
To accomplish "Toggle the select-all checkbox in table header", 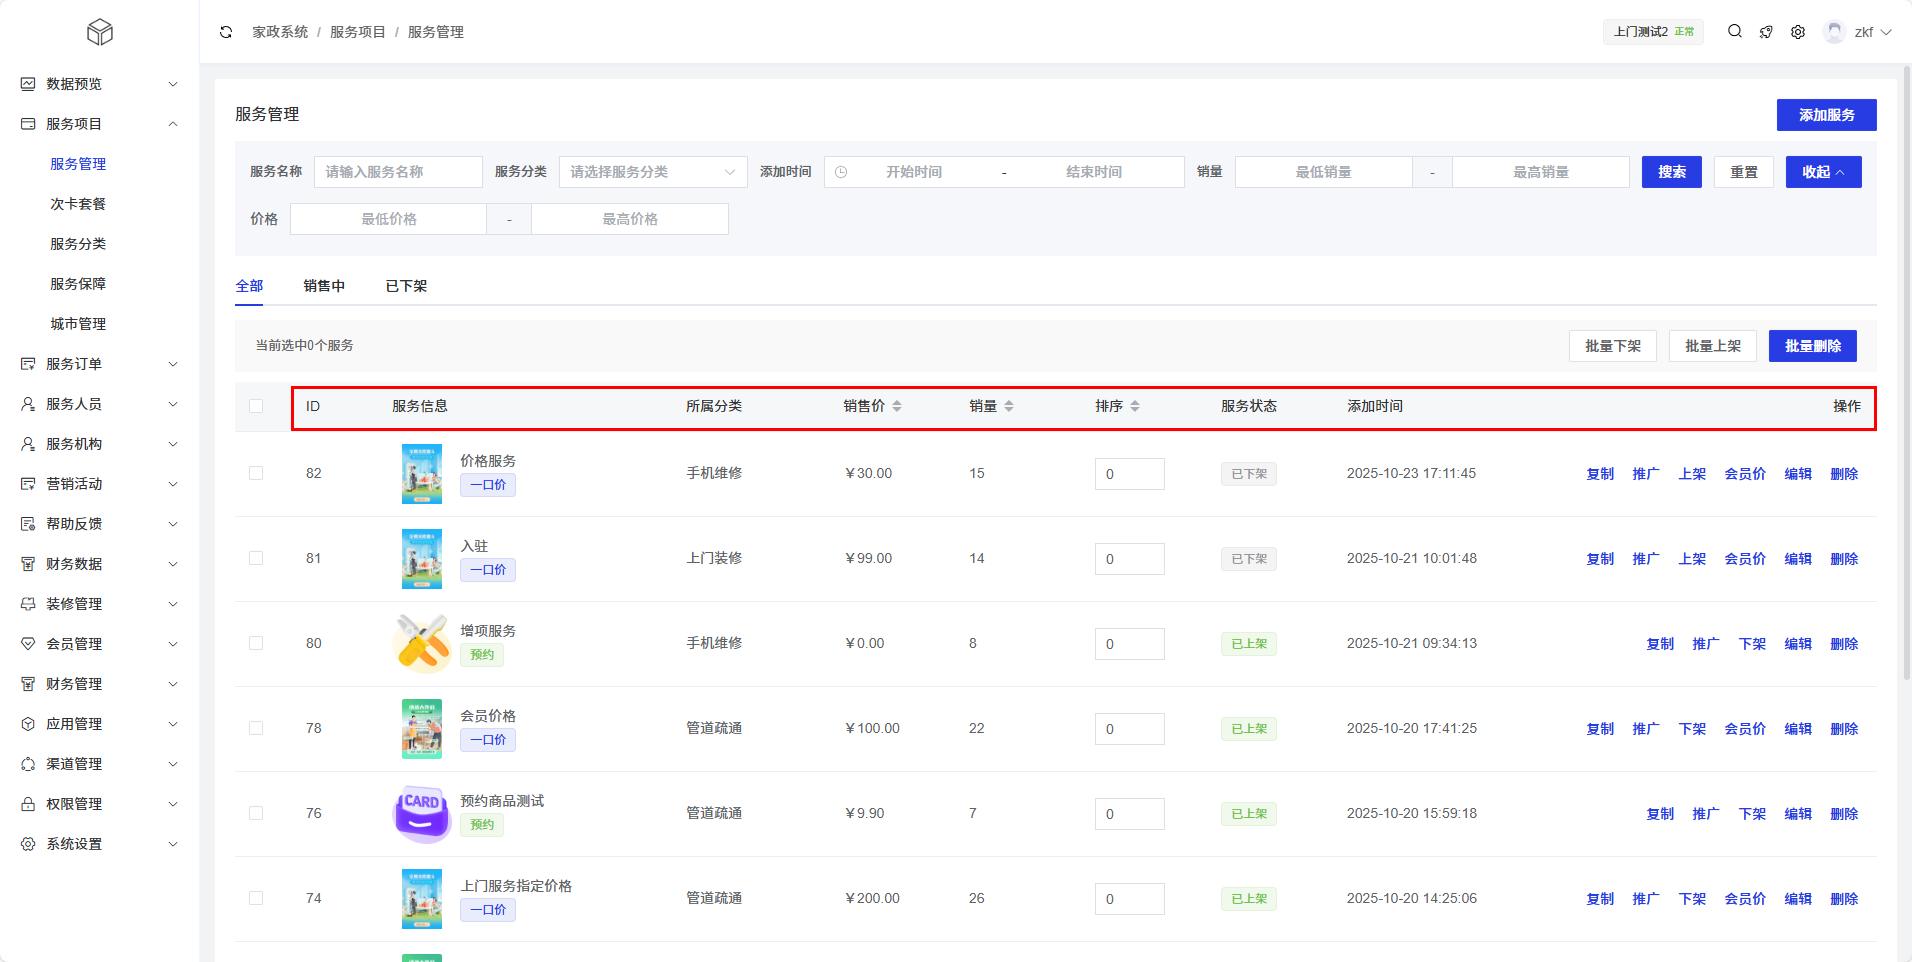I will coord(256,406).
